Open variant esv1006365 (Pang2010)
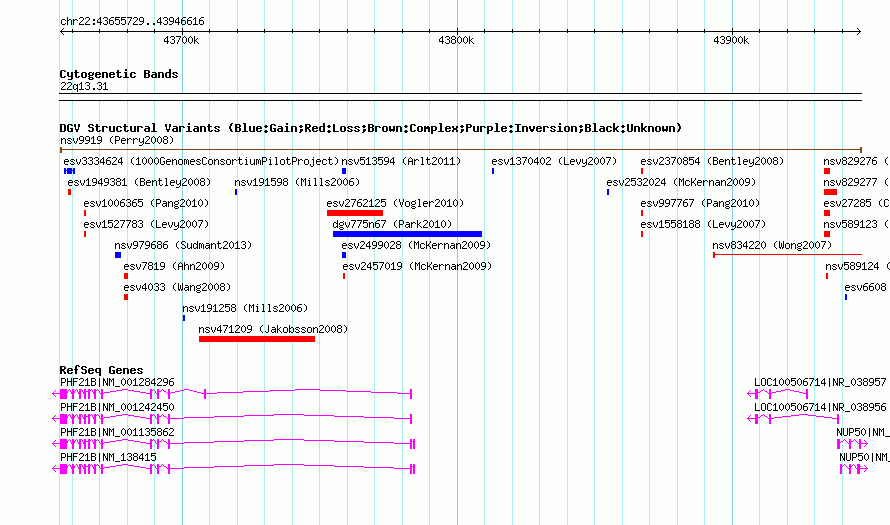 click(146, 203)
